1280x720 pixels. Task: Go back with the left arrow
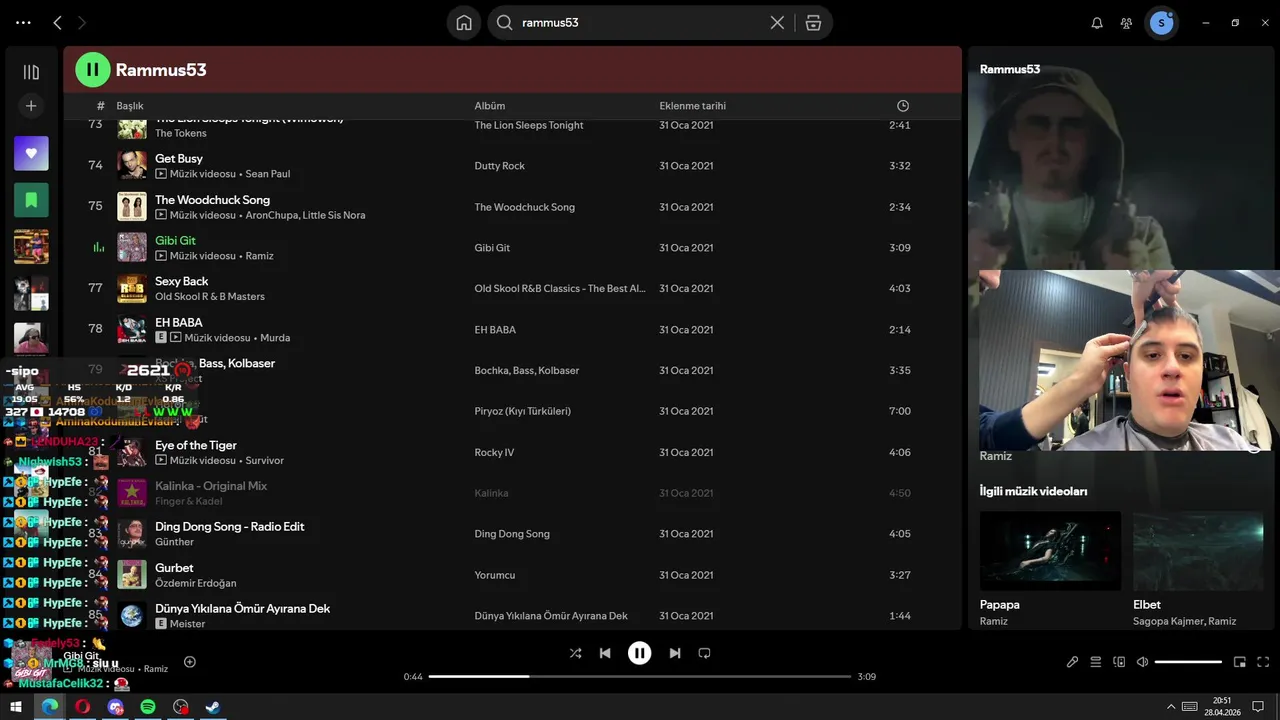(57, 22)
